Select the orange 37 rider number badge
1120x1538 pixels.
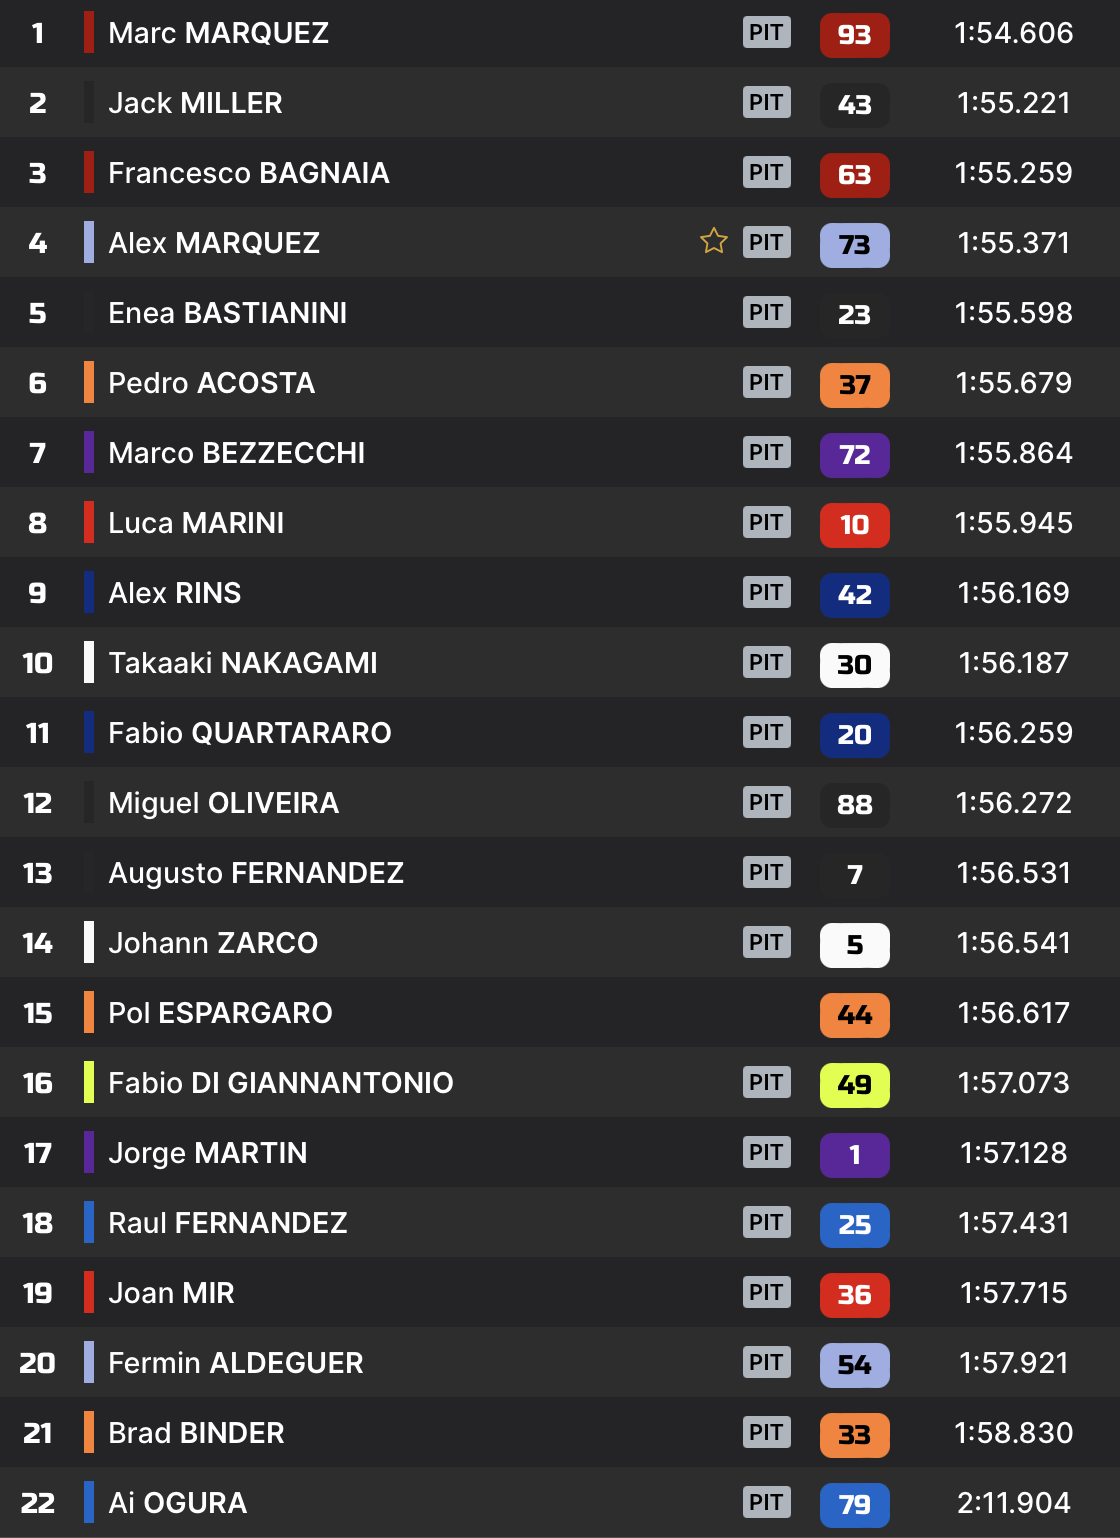[855, 385]
